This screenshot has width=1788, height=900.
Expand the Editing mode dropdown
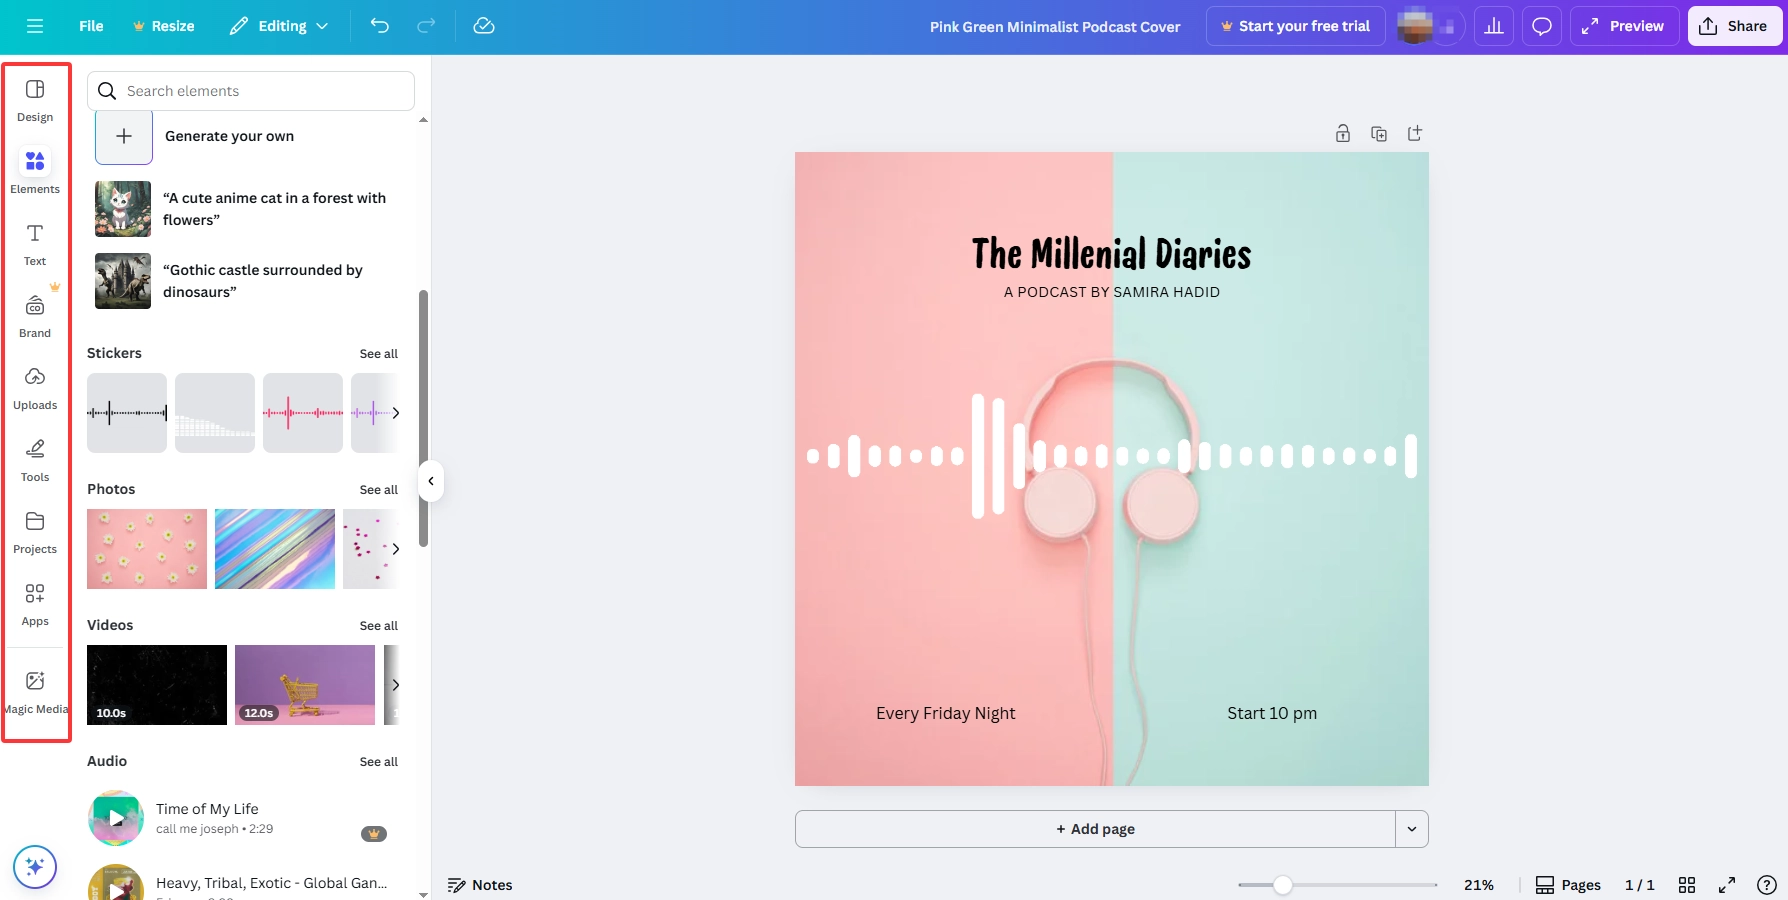321,26
